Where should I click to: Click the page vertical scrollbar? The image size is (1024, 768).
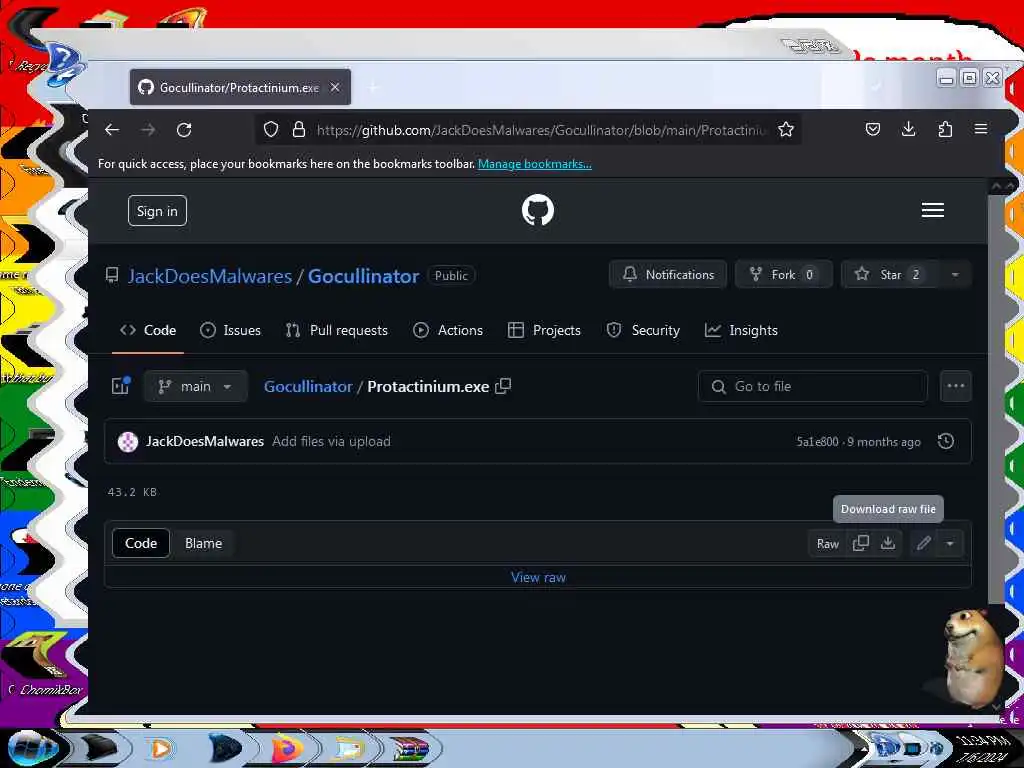(995, 398)
